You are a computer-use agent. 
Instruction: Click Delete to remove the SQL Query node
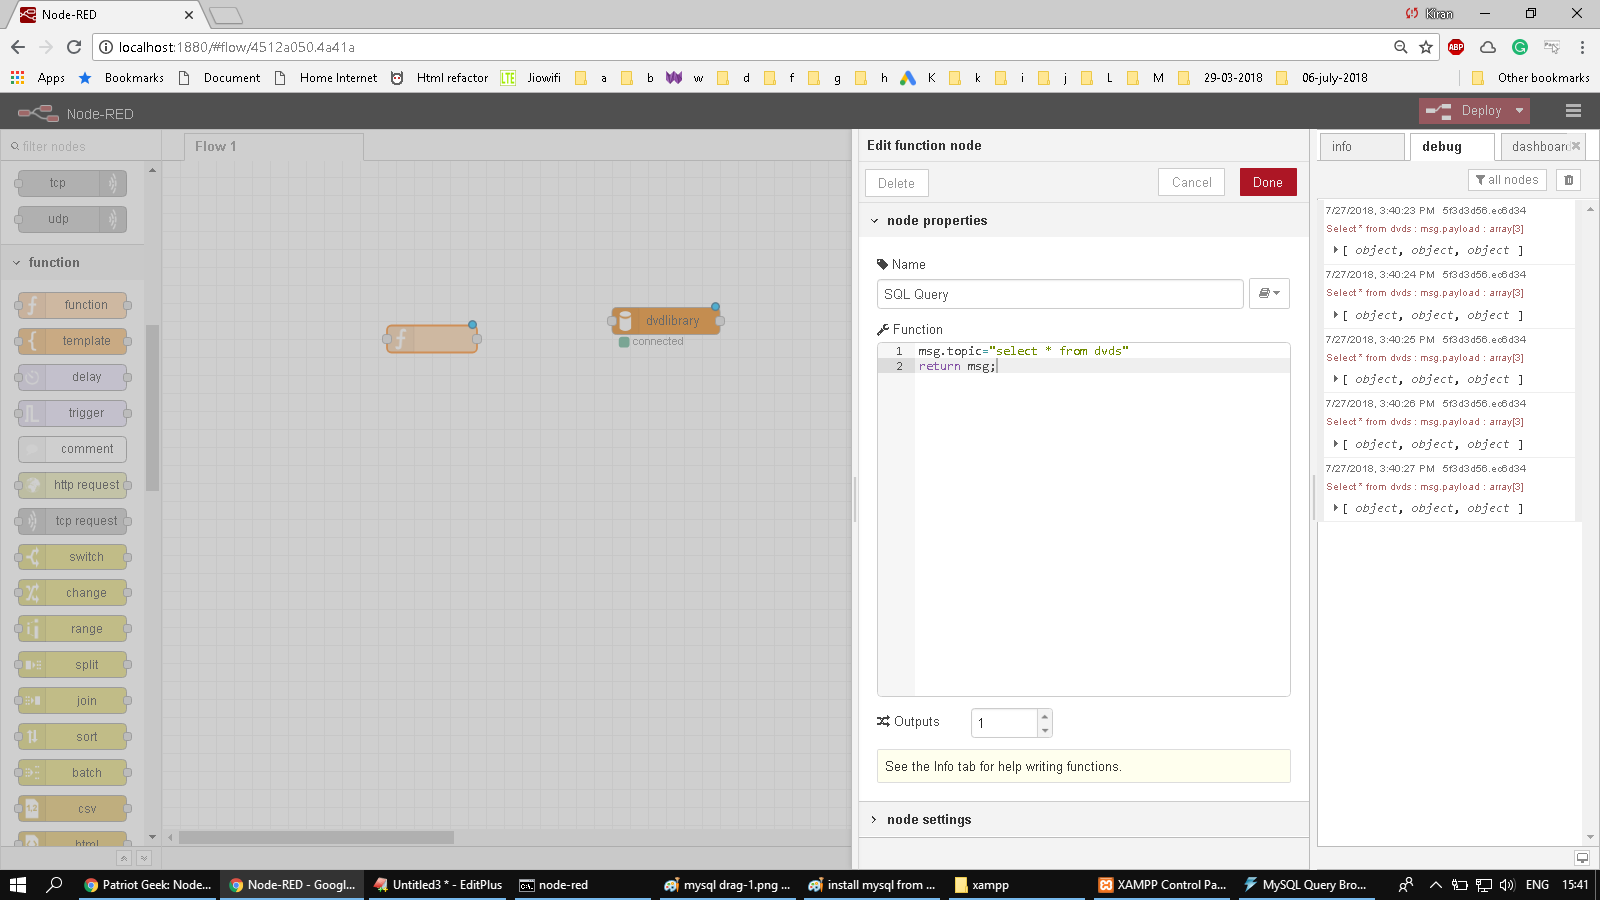click(x=896, y=183)
